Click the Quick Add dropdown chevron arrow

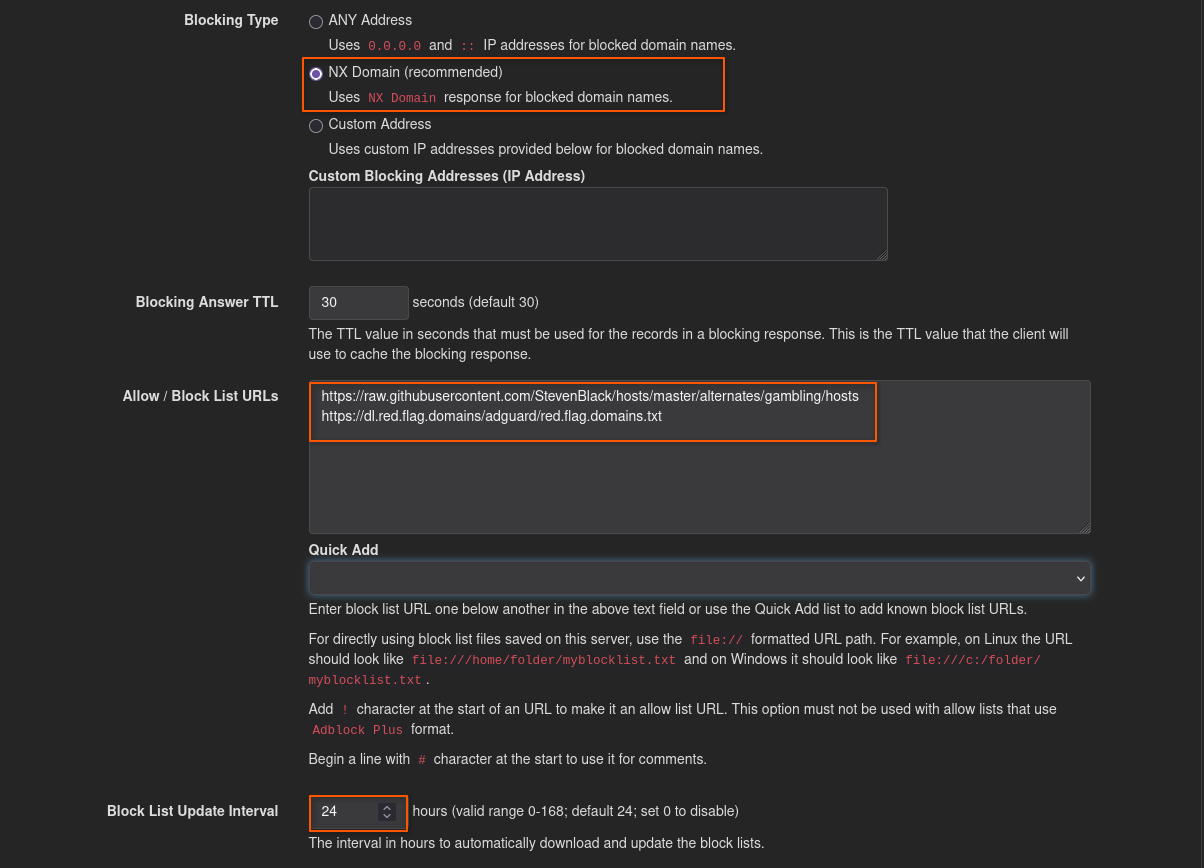coord(1080,579)
